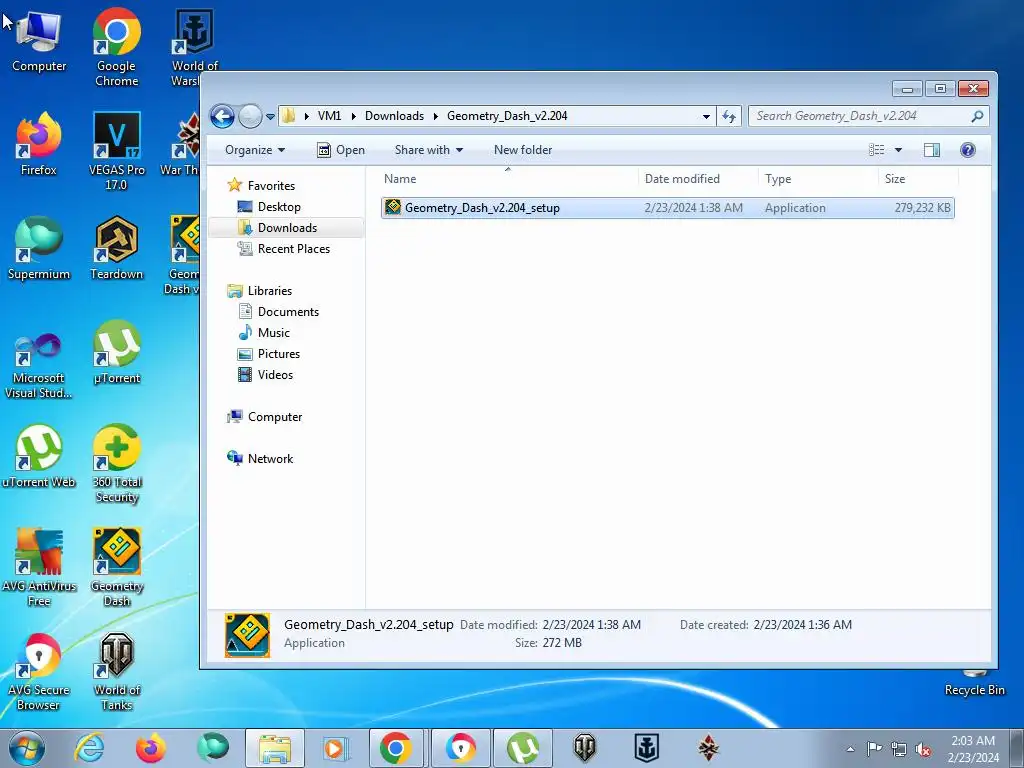Screen dimensions: 1024x768
Task: Select the Teardown desktop icon
Action: (116, 249)
